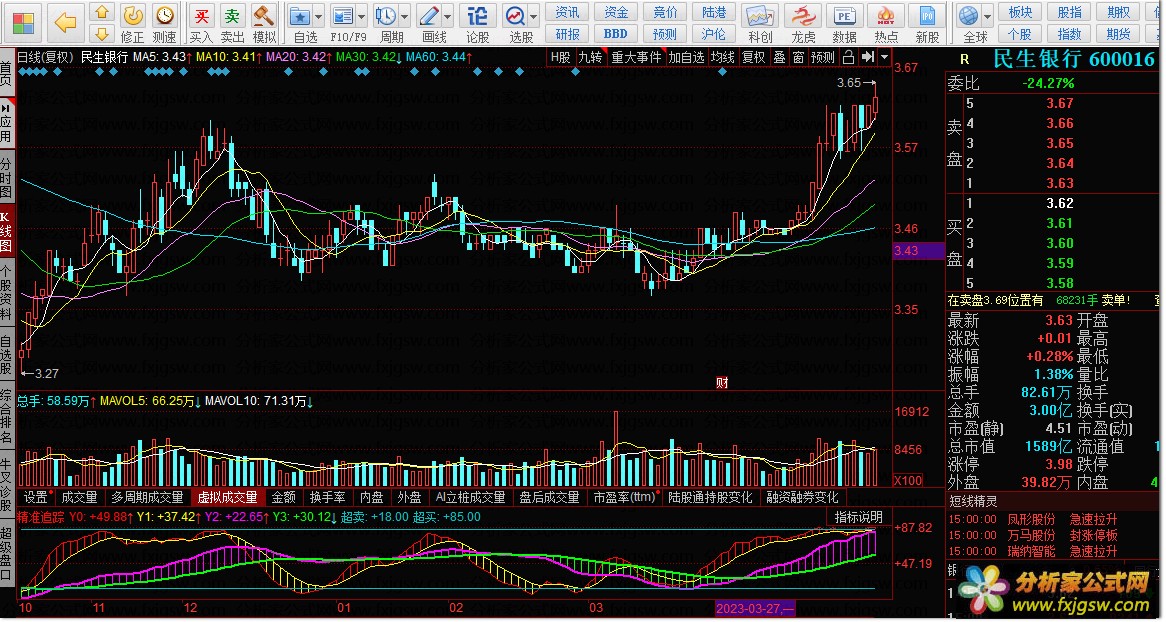Screen dimensions: 1166x622
Task: Click the 设置 indicator settings button
Action: click(36, 497)
